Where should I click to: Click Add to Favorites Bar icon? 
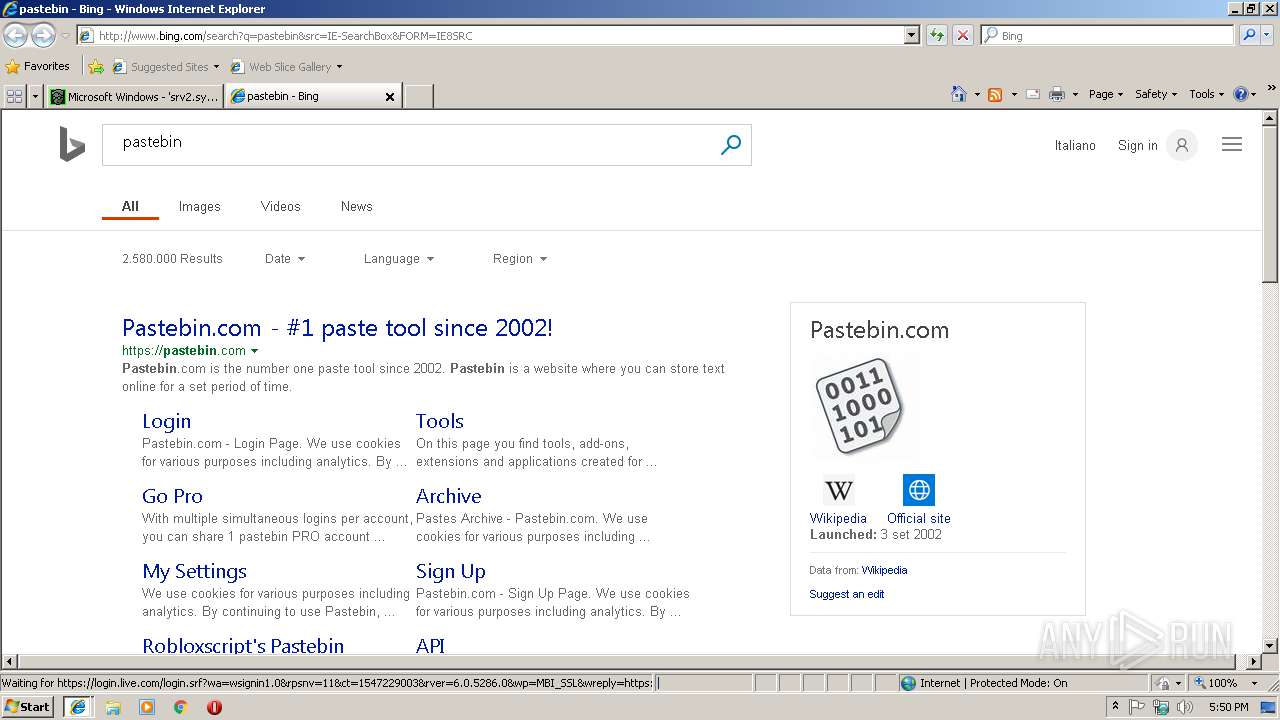click(96, 67)
